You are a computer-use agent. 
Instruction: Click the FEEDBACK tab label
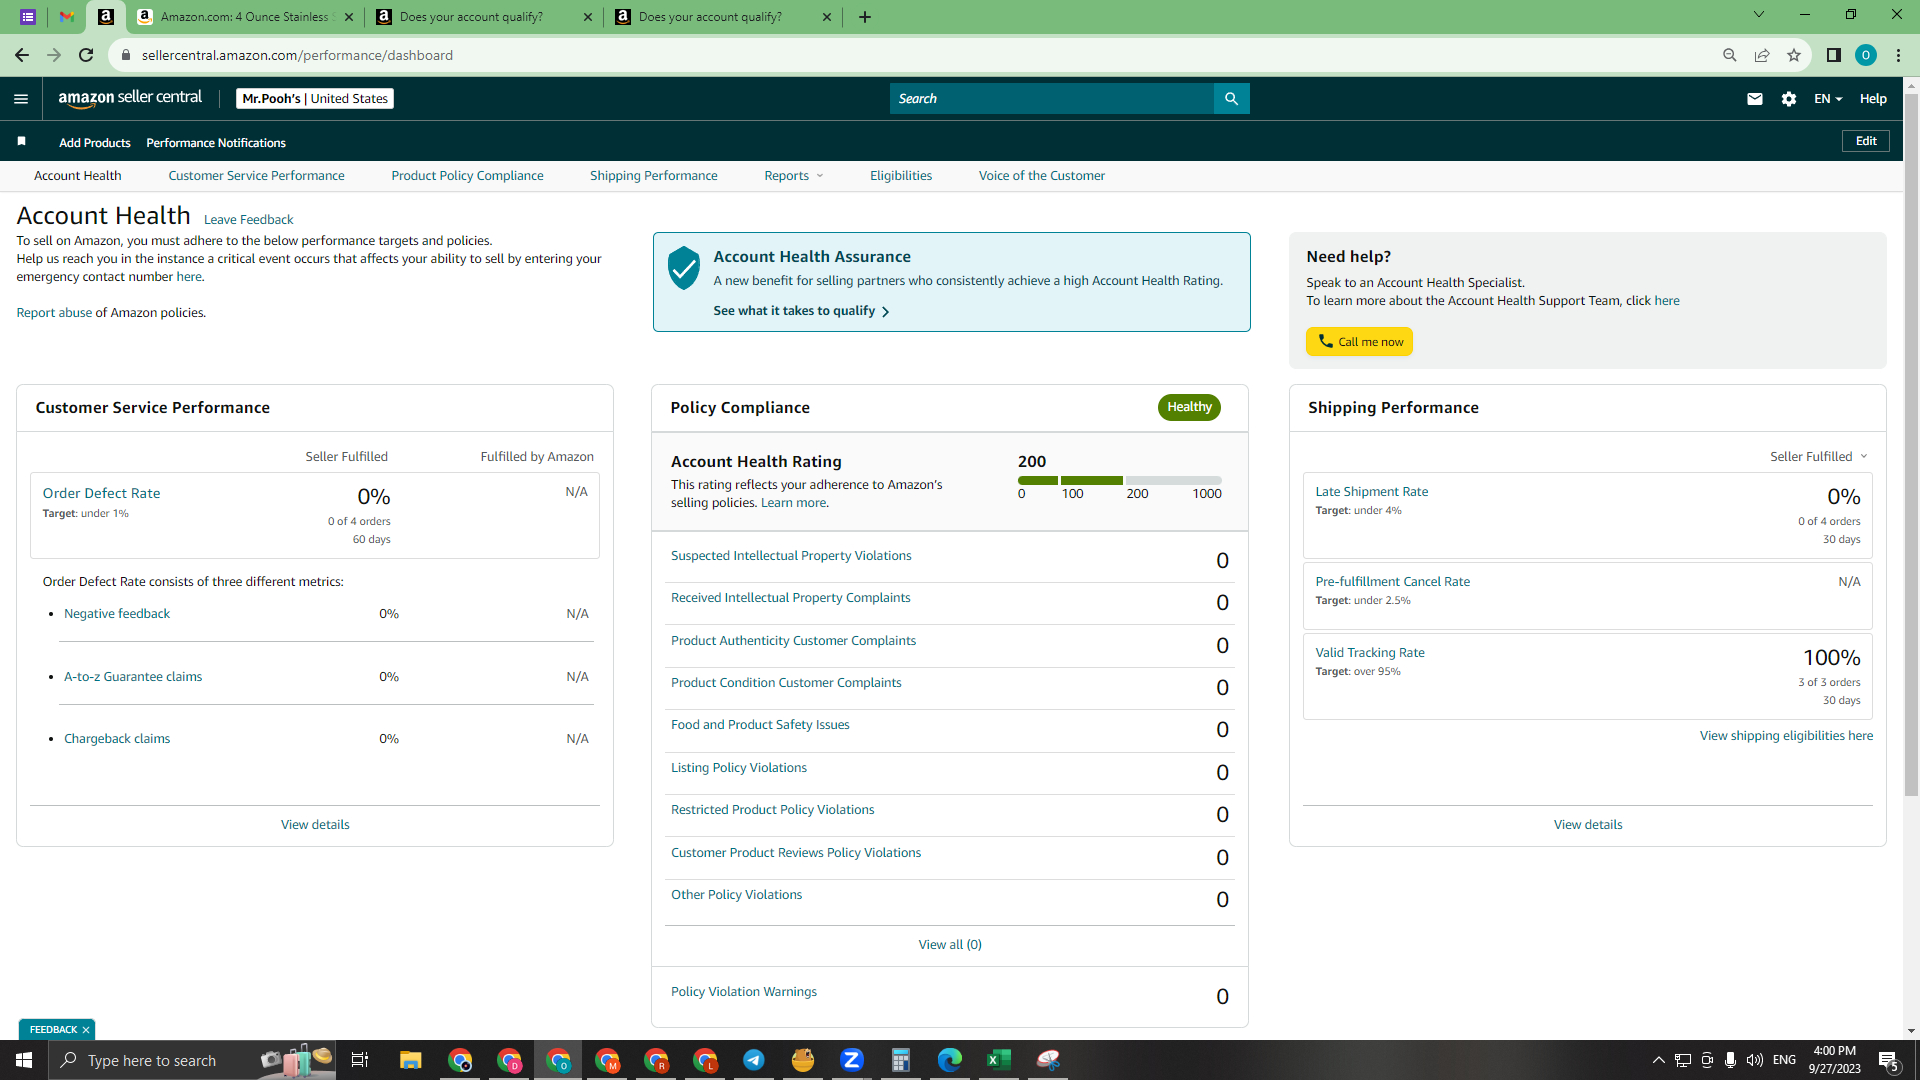(53, 1030)
